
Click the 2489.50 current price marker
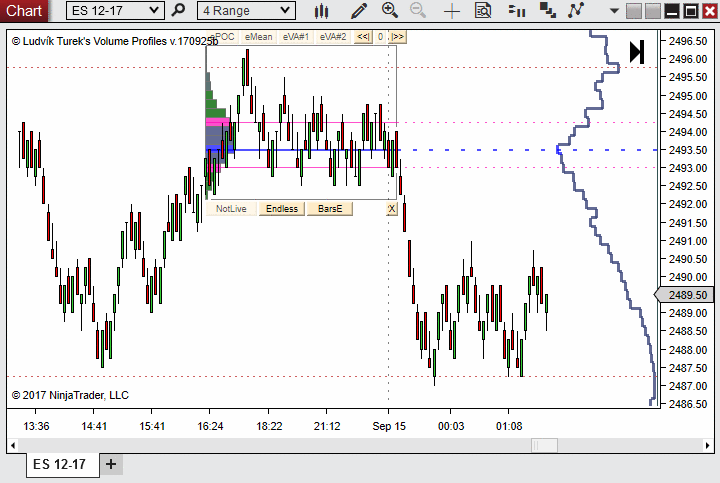684,295
